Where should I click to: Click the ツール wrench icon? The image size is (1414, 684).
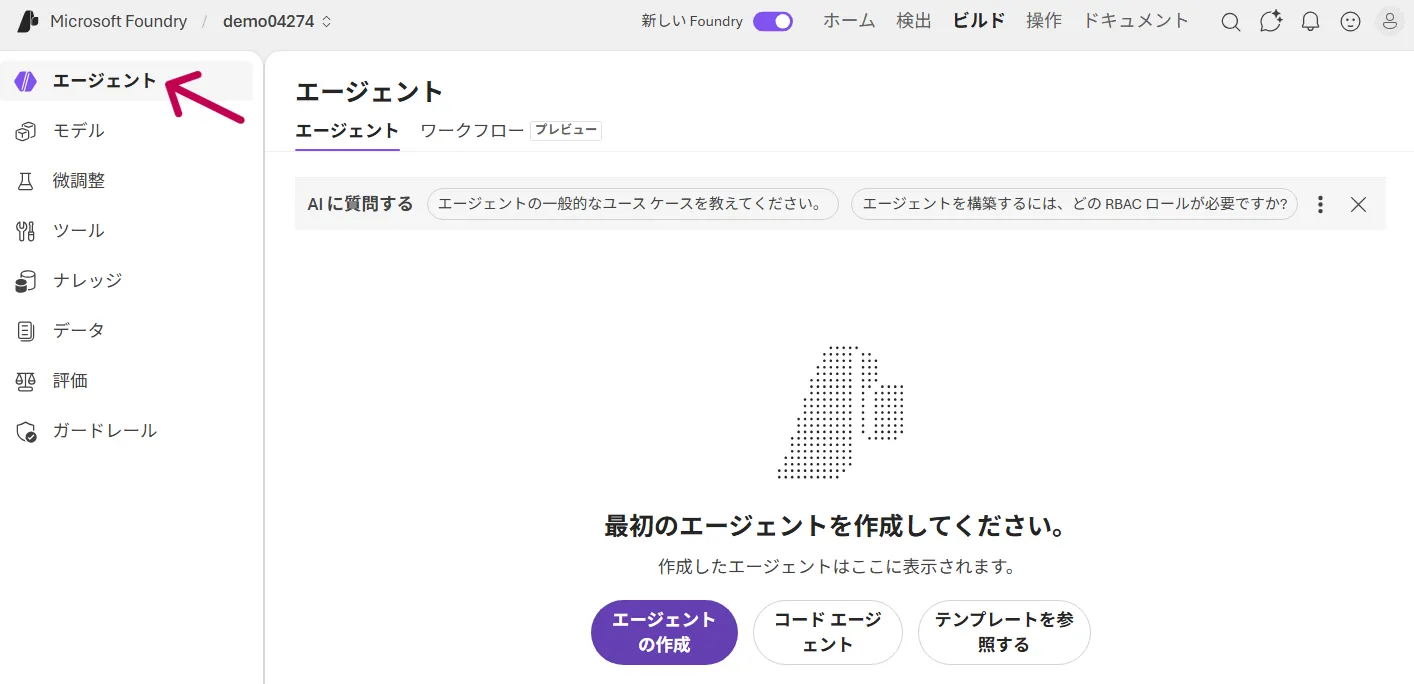point(26,231)
